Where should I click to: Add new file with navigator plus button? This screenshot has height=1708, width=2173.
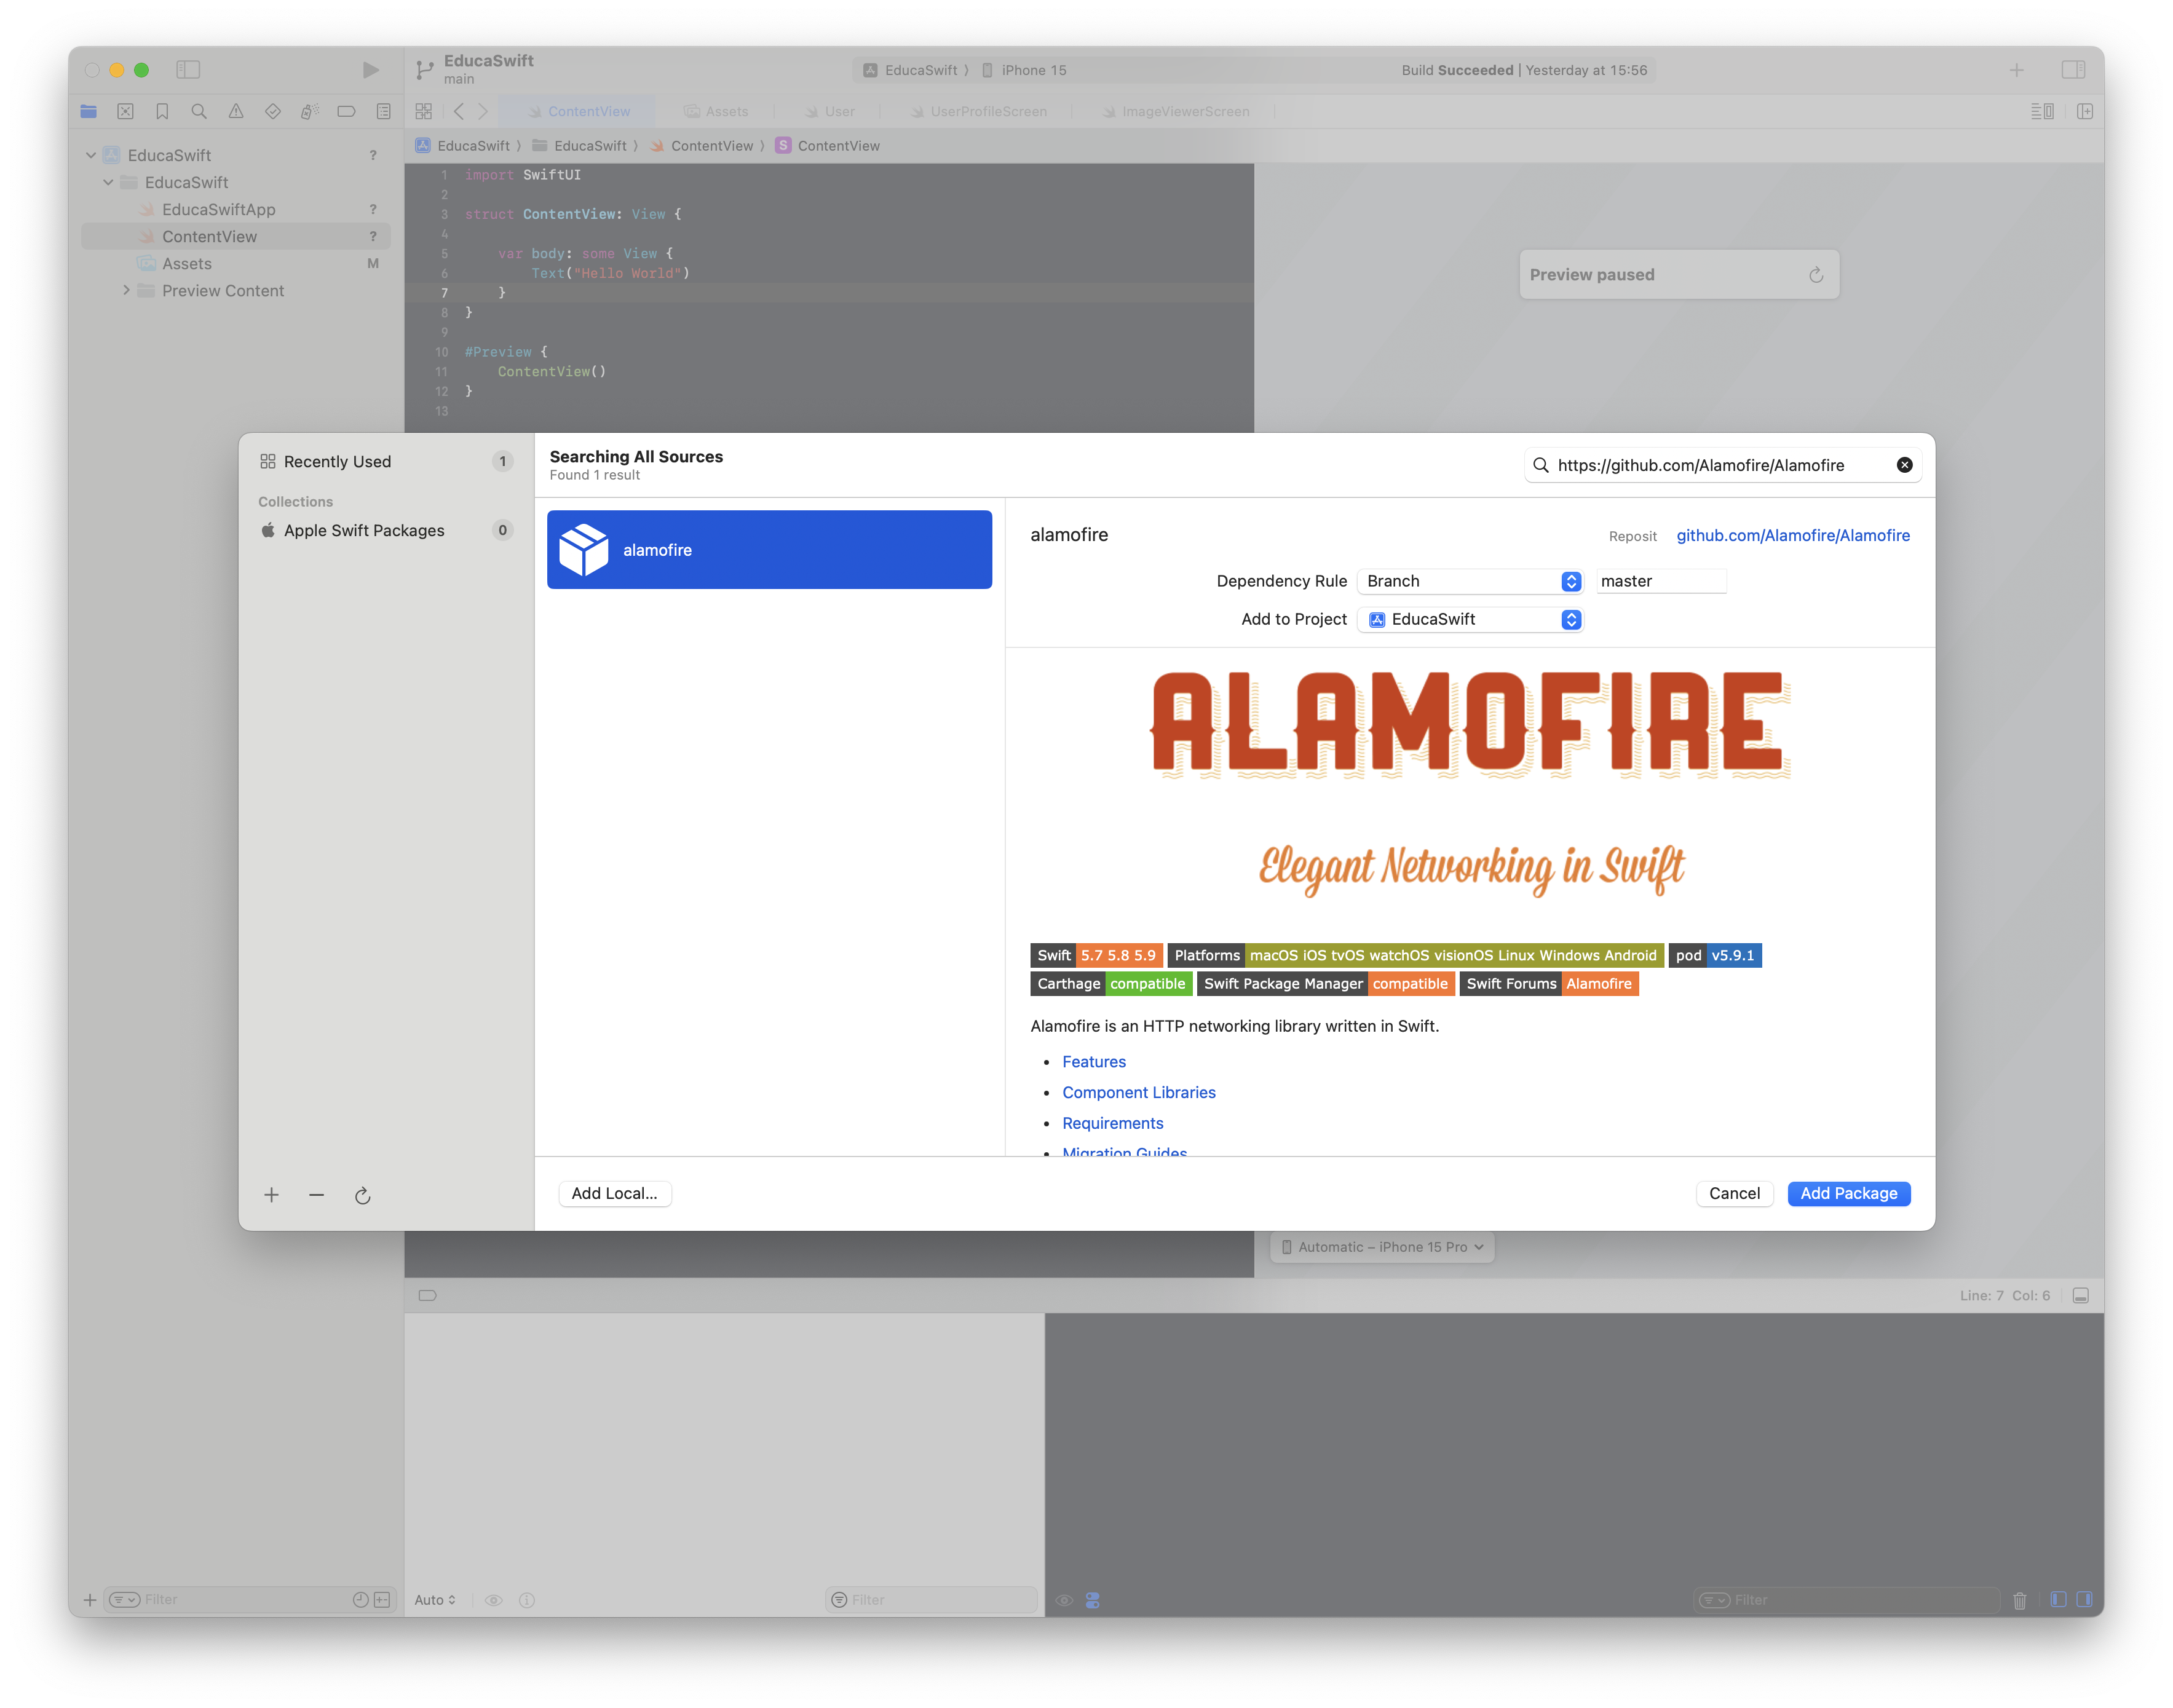coord(90,1601)
